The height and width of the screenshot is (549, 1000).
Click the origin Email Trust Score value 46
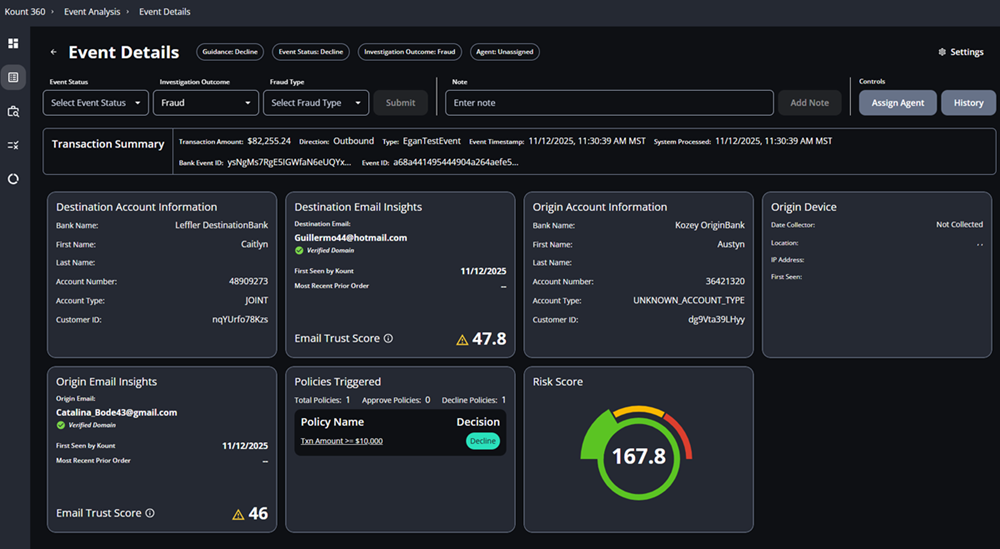click(x=258, y=513)
